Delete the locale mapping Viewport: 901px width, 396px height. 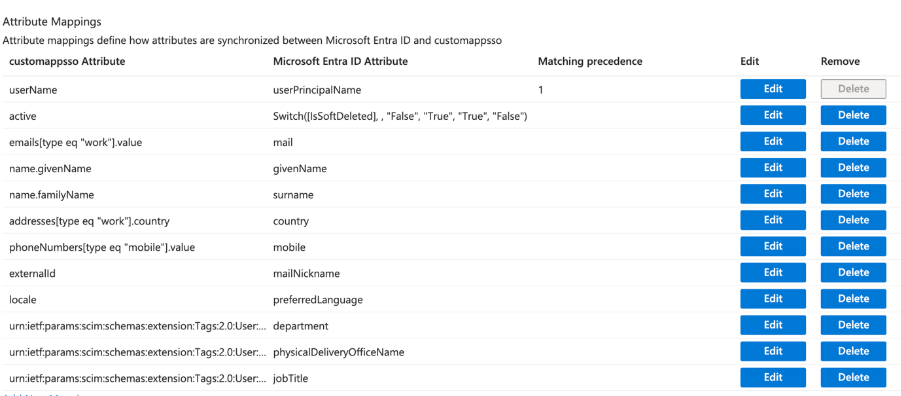[853, 299]
